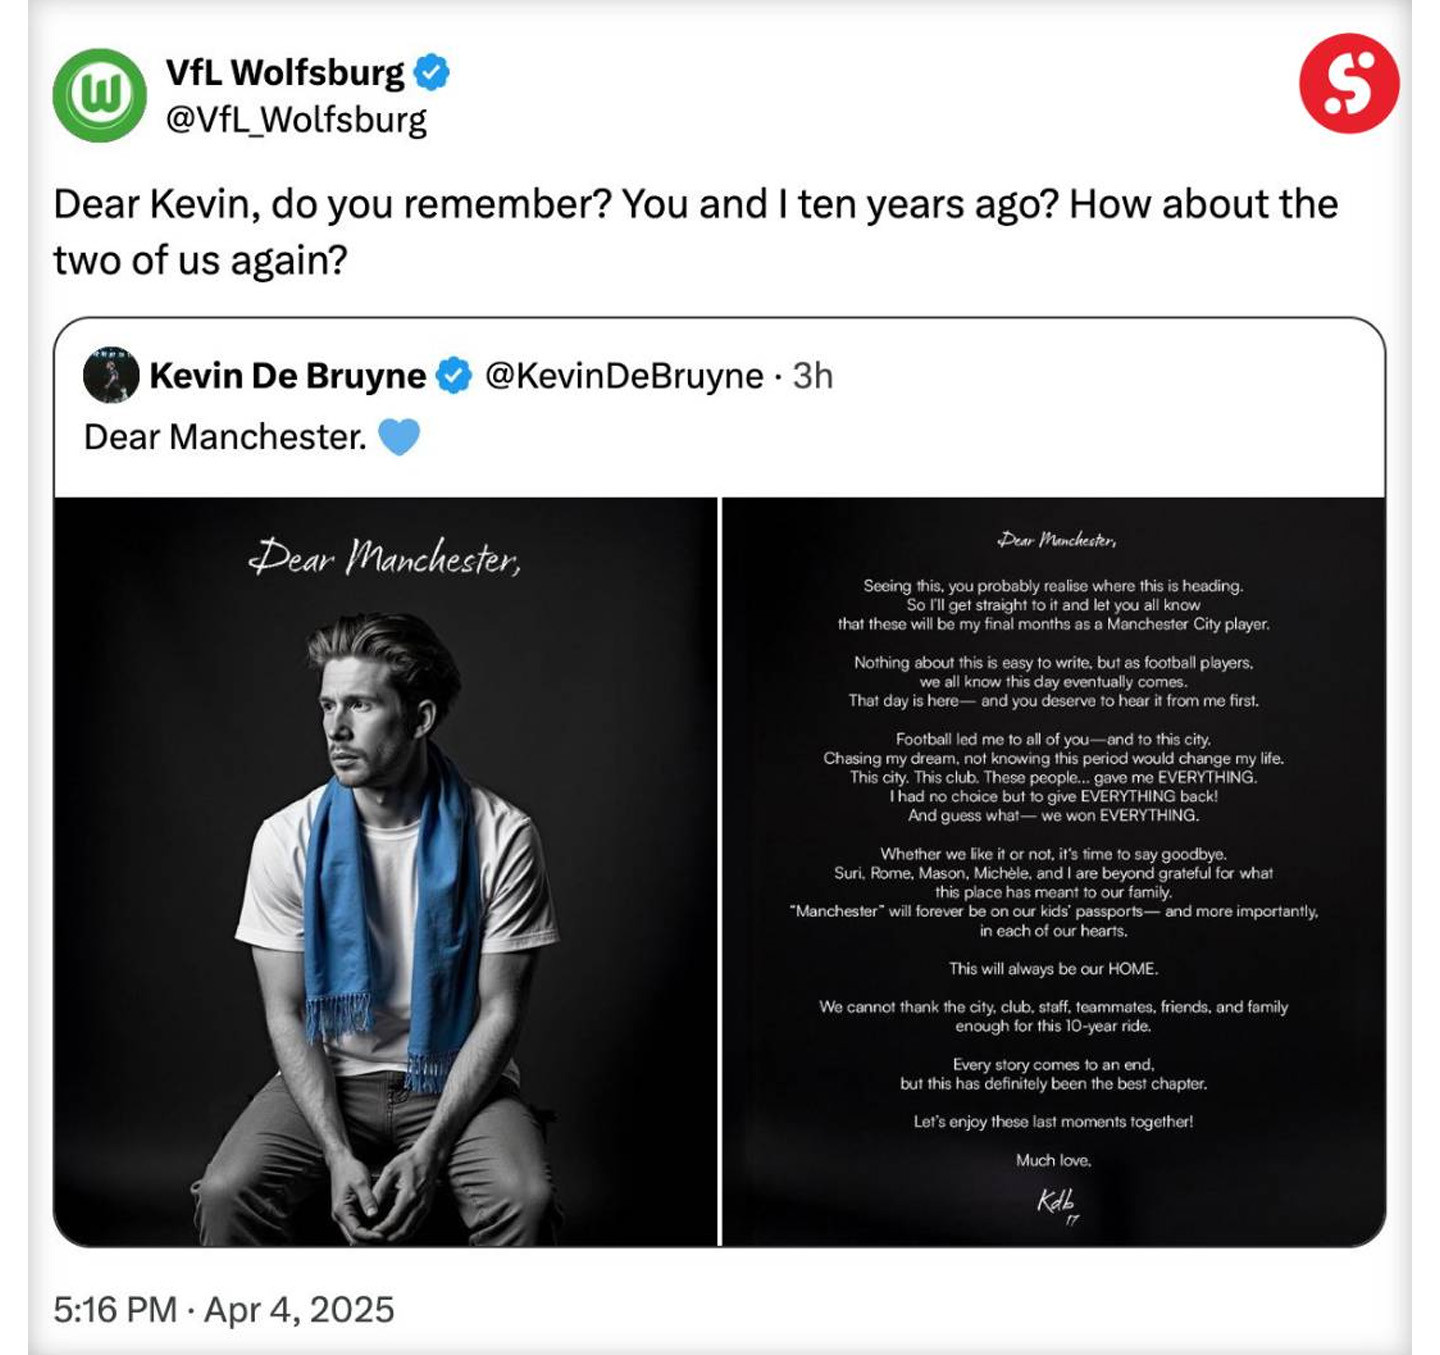The height and width of the screenshot is (1355, 1440).
Task: Open the @VfL_Wolfsburg handle
Action: (x=296, y=120)
